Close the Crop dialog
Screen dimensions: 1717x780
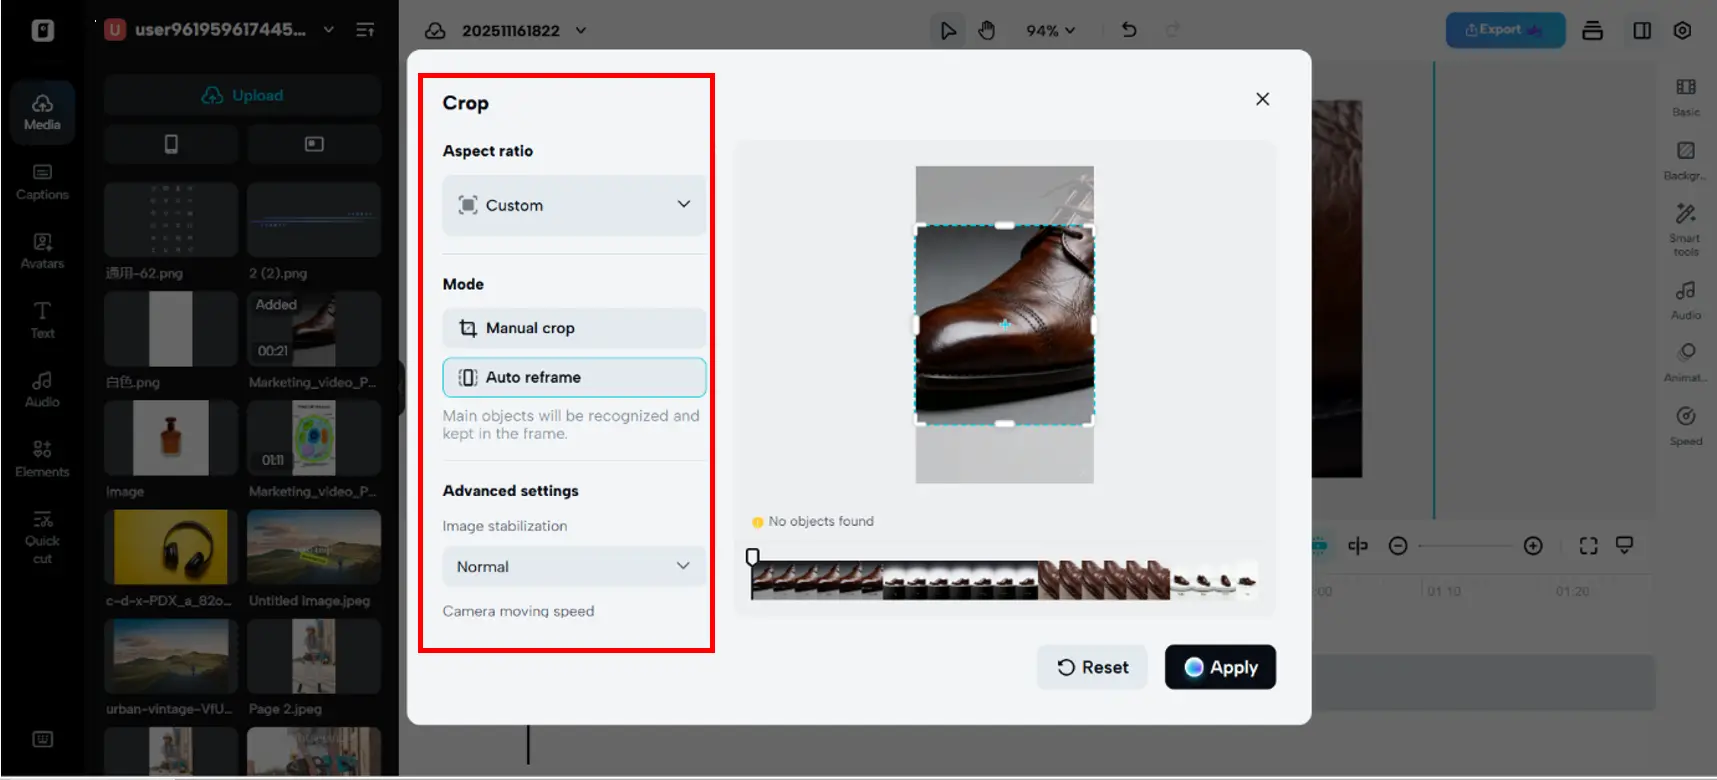pyautogui.click(x=1262, y=99)
